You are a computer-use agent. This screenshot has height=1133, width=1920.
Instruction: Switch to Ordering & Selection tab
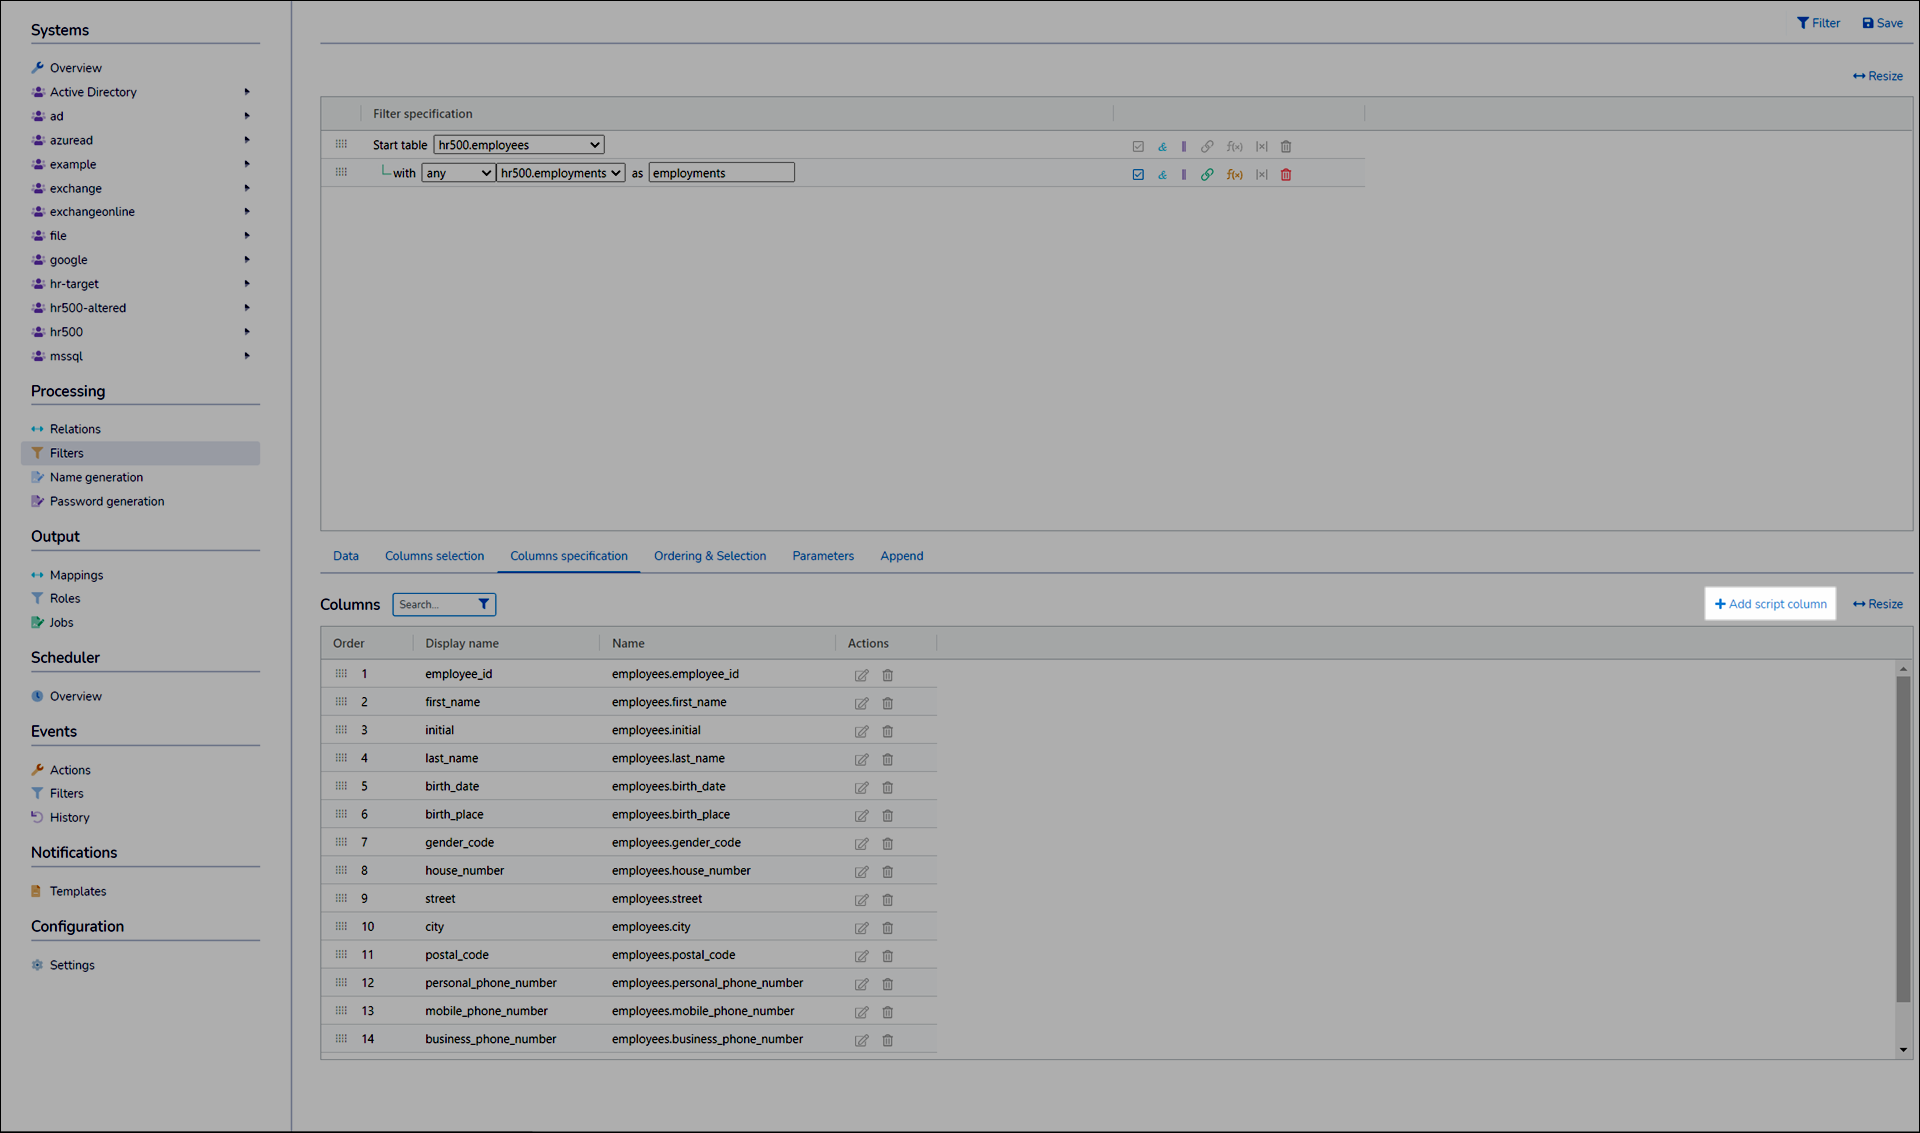(x=709, y=556)
